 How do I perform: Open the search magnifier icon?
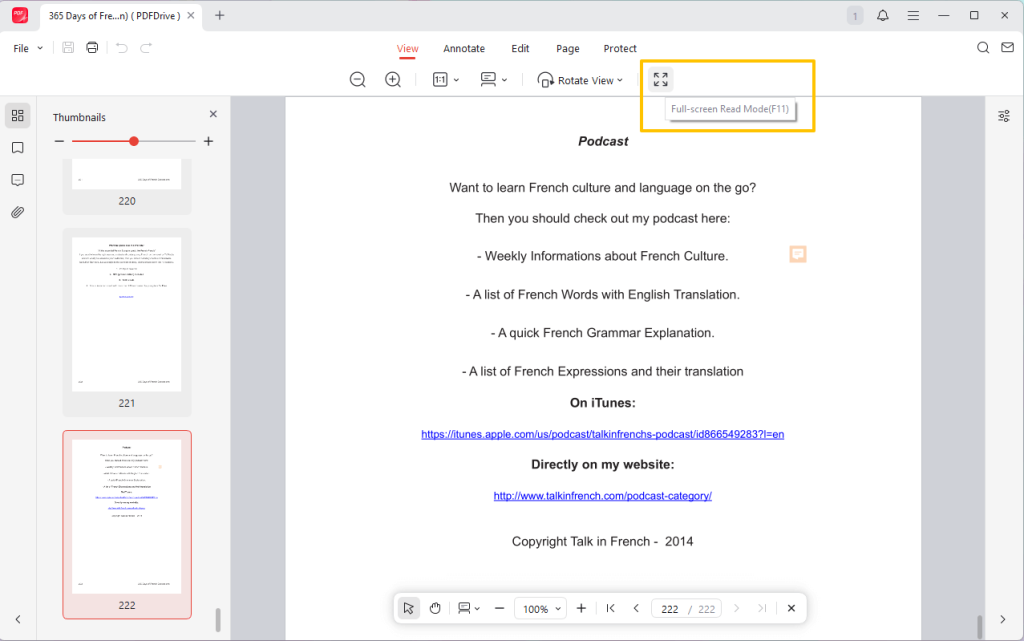pyautogui.click(x=983, y=48)
